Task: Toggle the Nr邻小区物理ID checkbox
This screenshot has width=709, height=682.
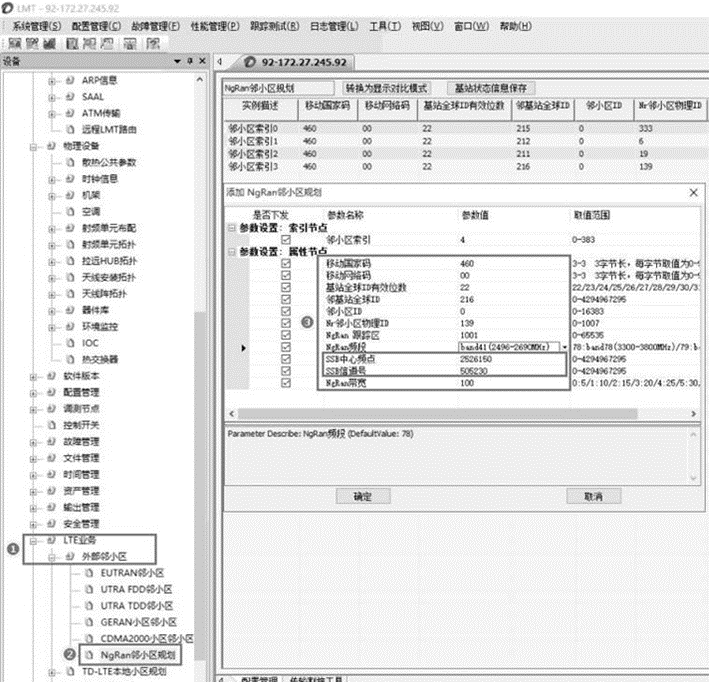Action: coord(286,323)
